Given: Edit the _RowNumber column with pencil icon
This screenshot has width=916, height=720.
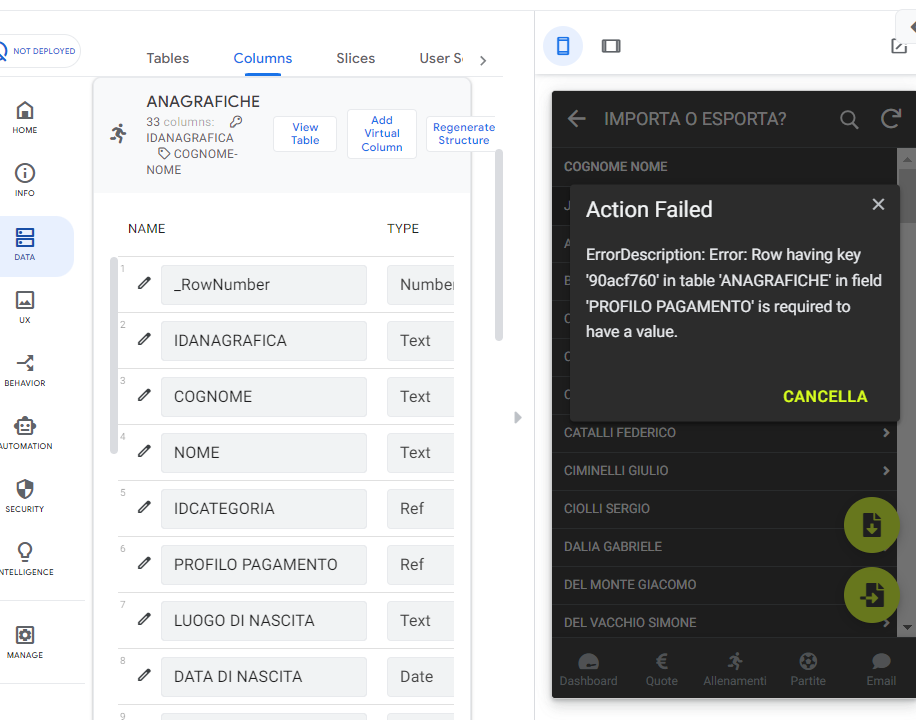Looking at the screenshot, I should click(144, 283).
